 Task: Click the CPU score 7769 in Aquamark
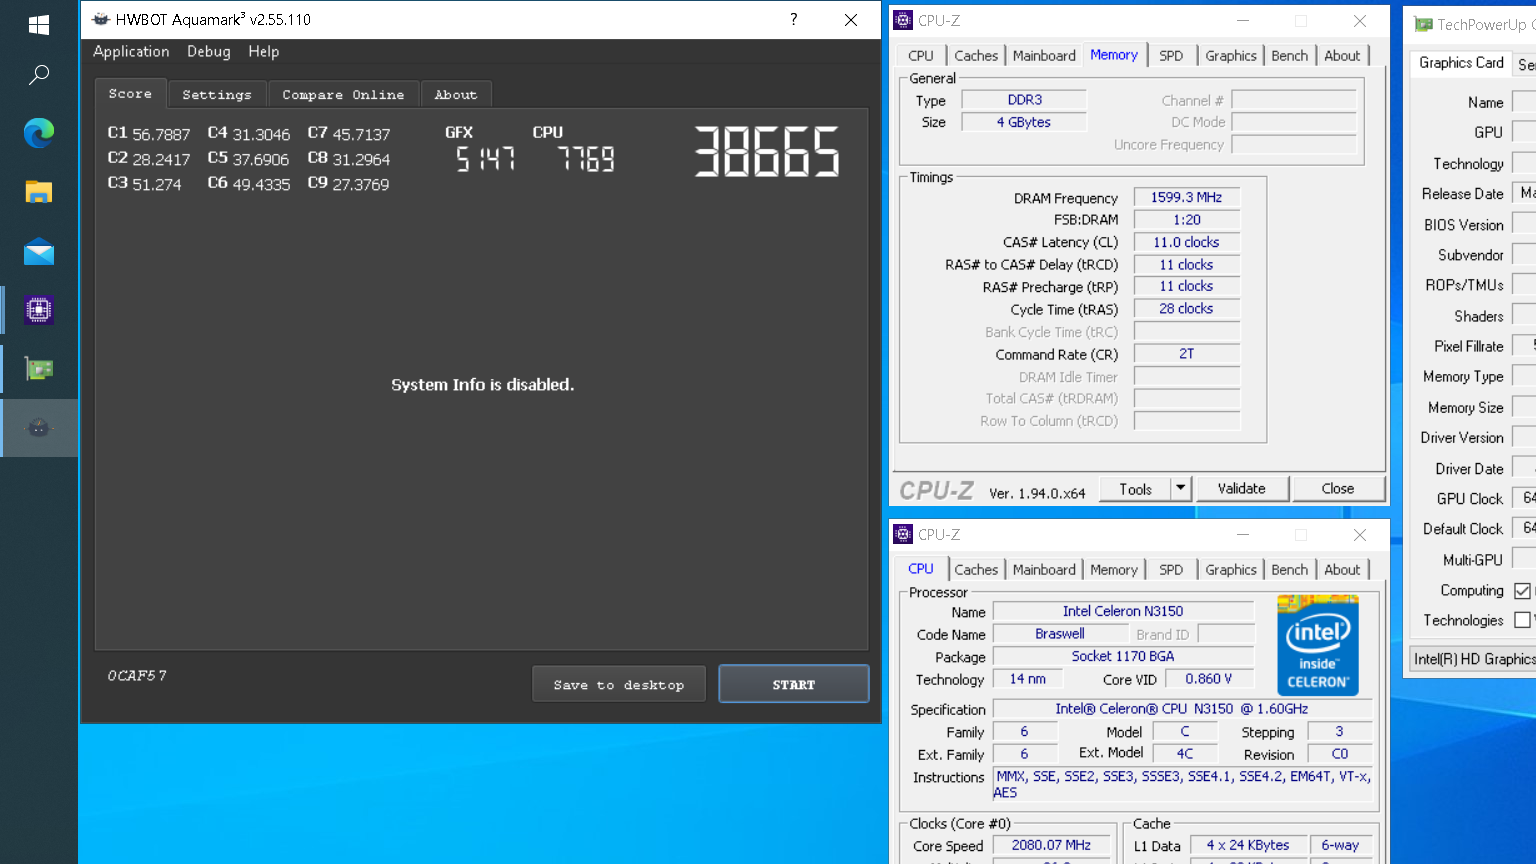click(586, 159)
